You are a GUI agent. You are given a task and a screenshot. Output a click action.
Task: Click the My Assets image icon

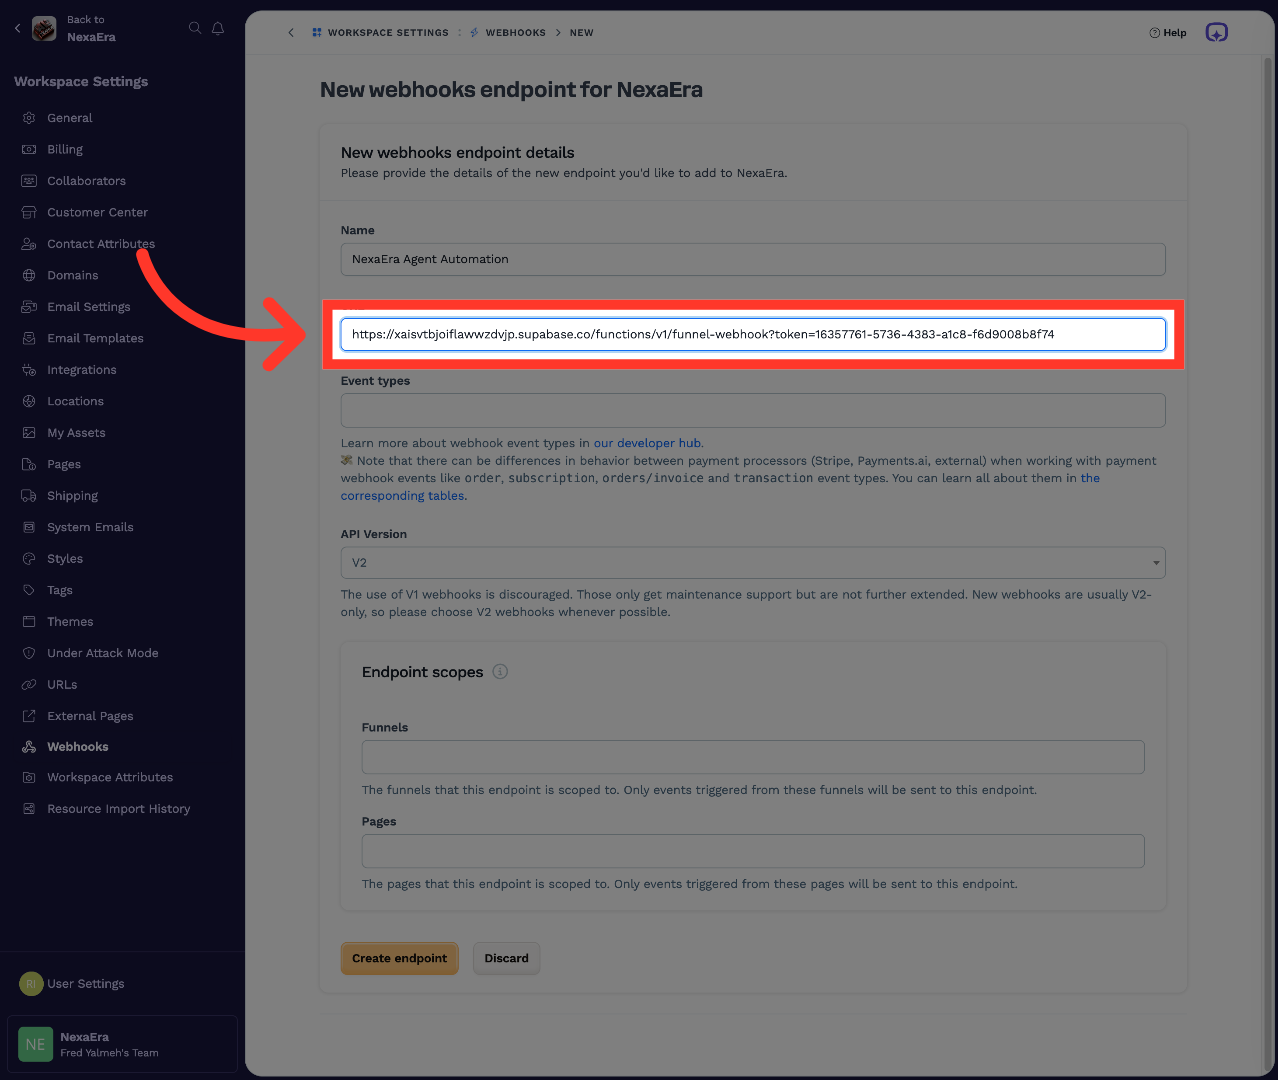pos(29,433)
